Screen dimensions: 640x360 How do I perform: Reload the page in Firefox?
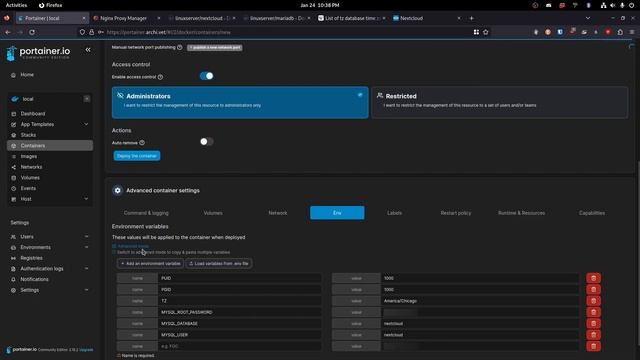point(32,32)
